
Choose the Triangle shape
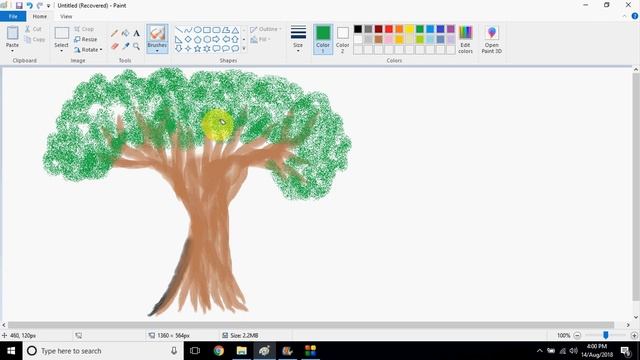pos(236,30)
